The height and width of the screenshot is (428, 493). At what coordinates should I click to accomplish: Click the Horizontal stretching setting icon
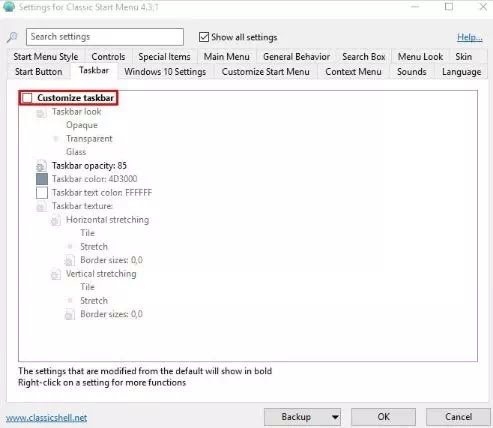tap(55, 220)
